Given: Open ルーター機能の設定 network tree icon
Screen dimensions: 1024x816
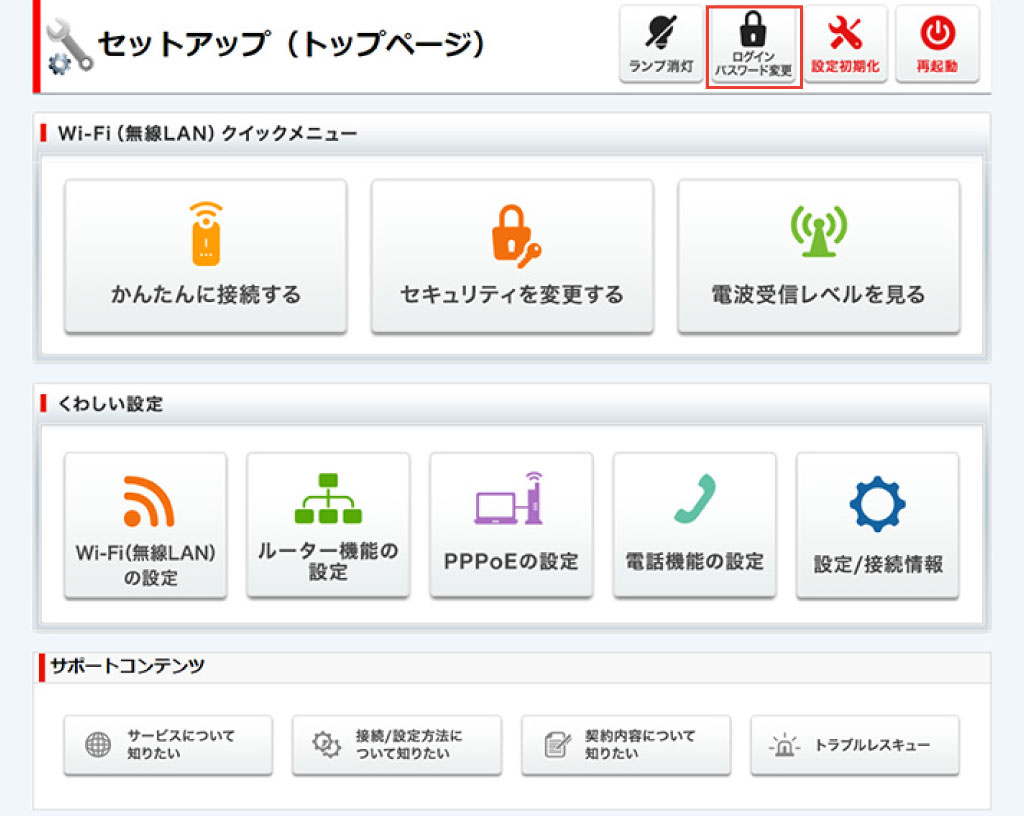Looking at the screenshot, I should [x=328, y=498].
